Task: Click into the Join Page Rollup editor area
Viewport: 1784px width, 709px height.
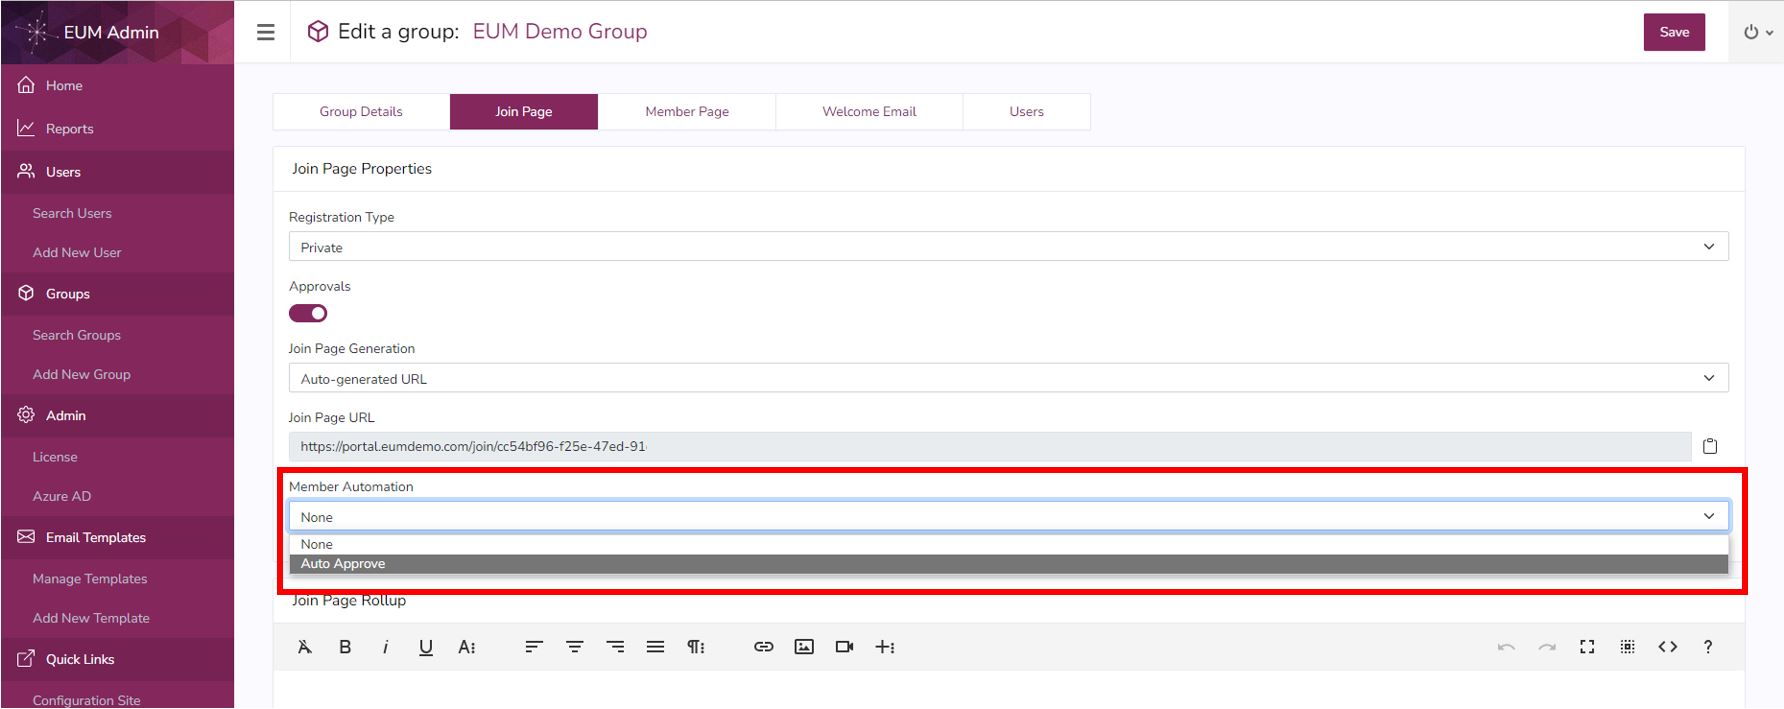Action: click(1008, 690)
